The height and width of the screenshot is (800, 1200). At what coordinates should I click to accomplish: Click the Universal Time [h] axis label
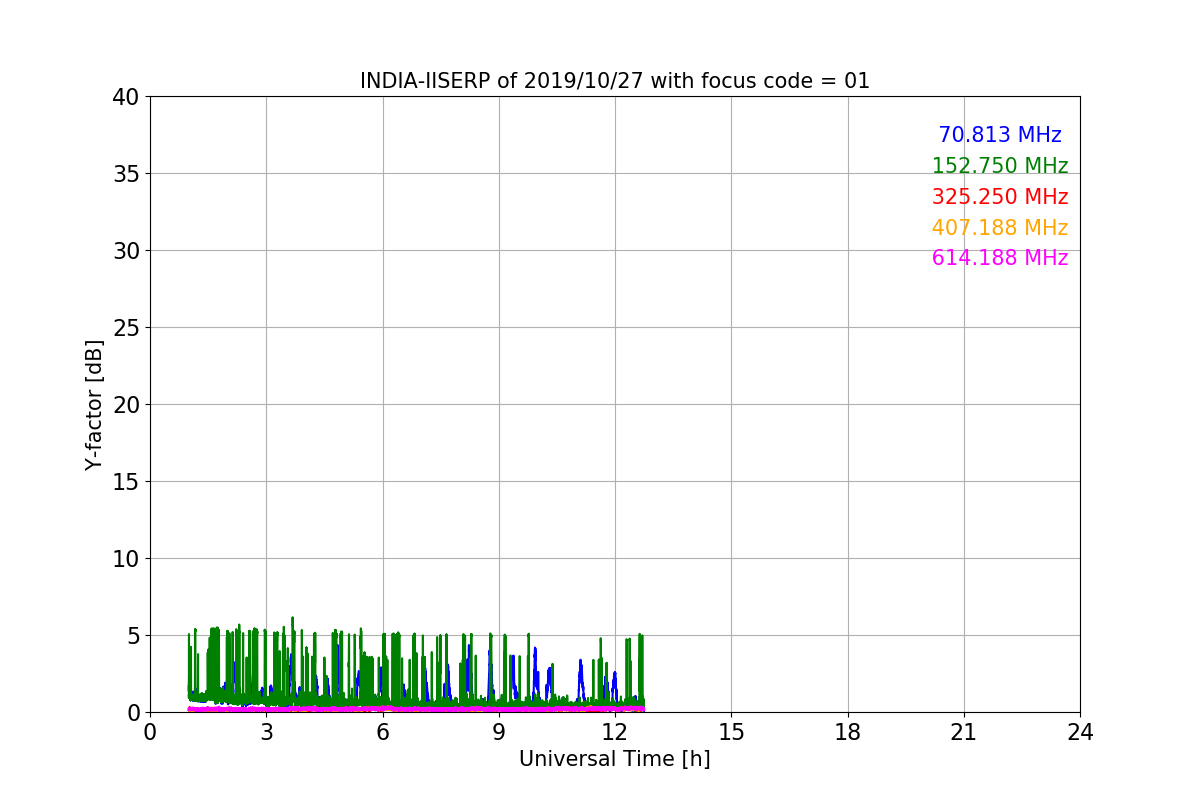[615, 759]
